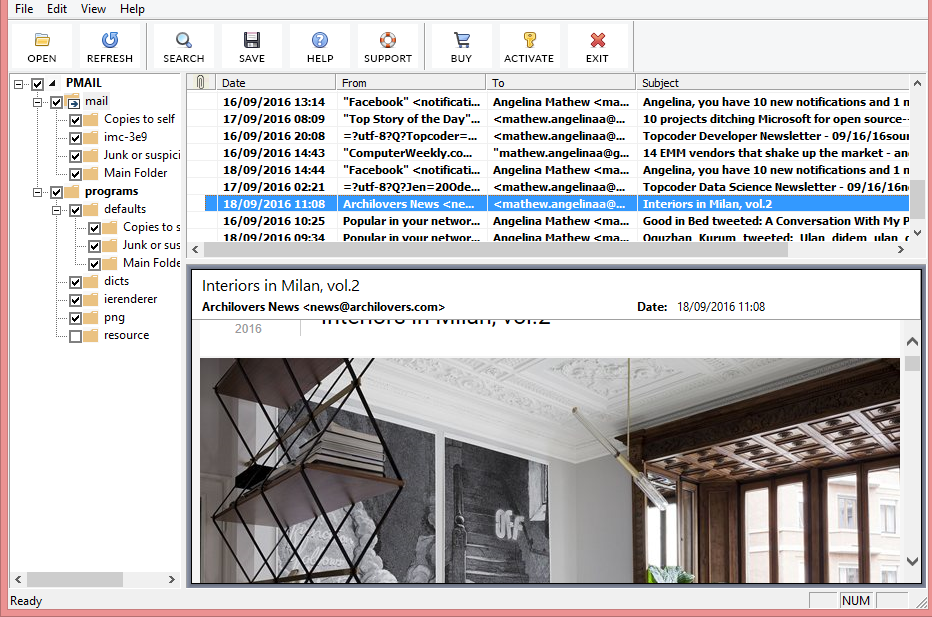Uncheck the imc-3e9 checkbox

[75, 138]
